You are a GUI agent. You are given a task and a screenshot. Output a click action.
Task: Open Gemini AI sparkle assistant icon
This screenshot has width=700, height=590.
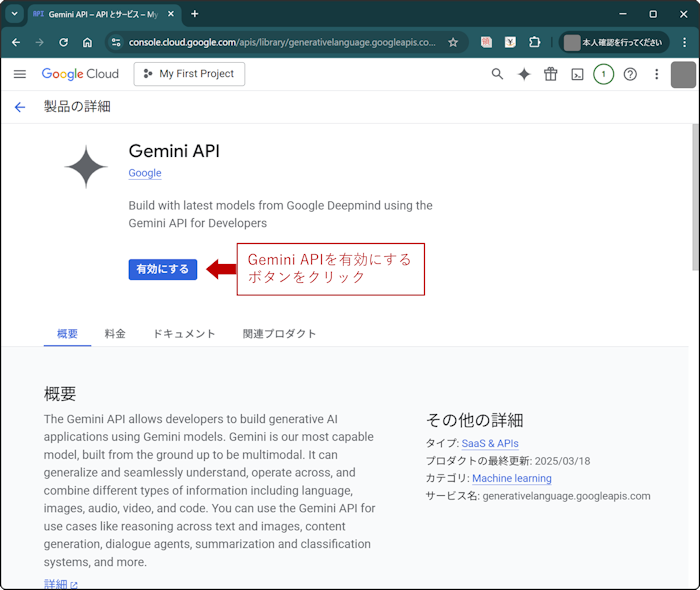(524, 74)
